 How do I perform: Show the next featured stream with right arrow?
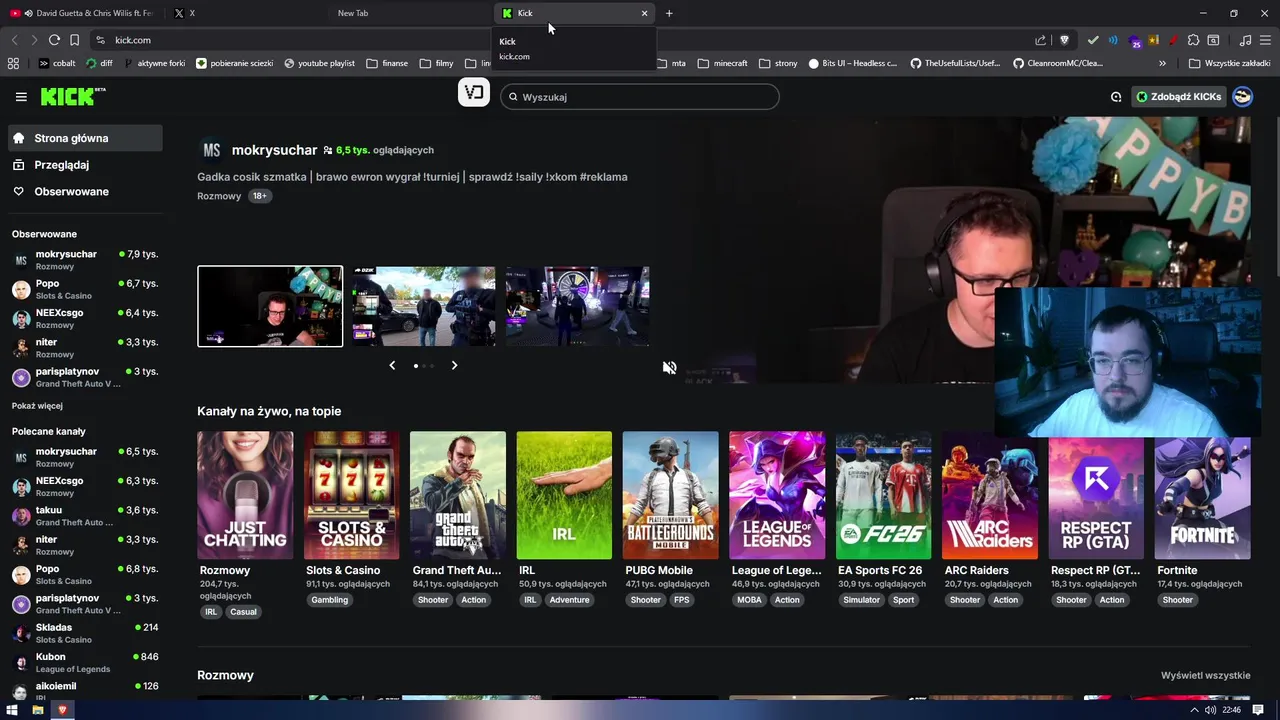(454, 366)
